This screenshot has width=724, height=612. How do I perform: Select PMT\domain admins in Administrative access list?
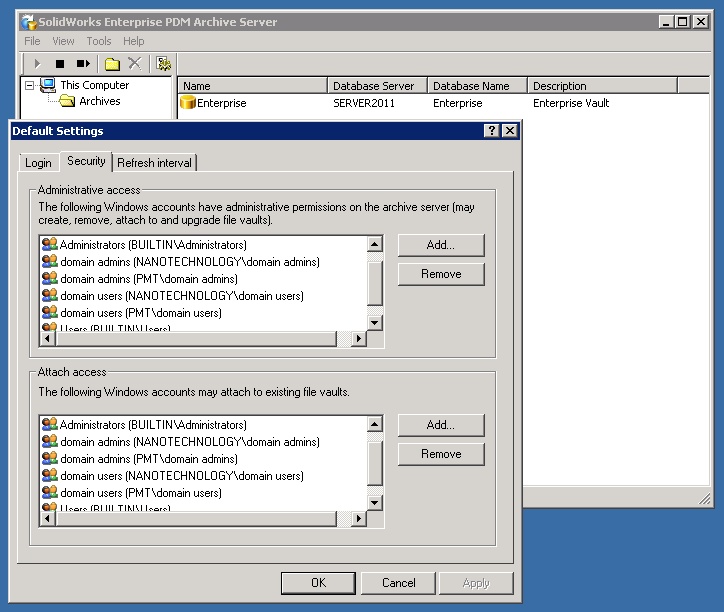coord(140,279)
